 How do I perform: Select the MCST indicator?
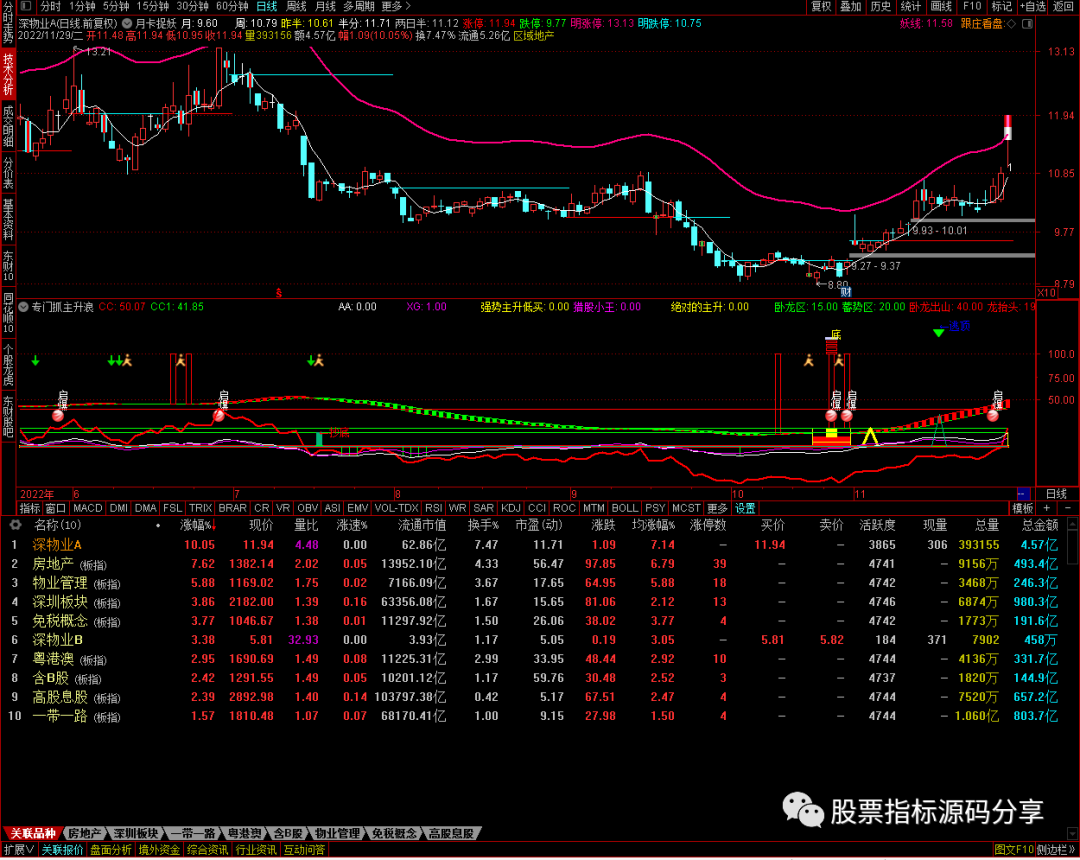point(686,508)
